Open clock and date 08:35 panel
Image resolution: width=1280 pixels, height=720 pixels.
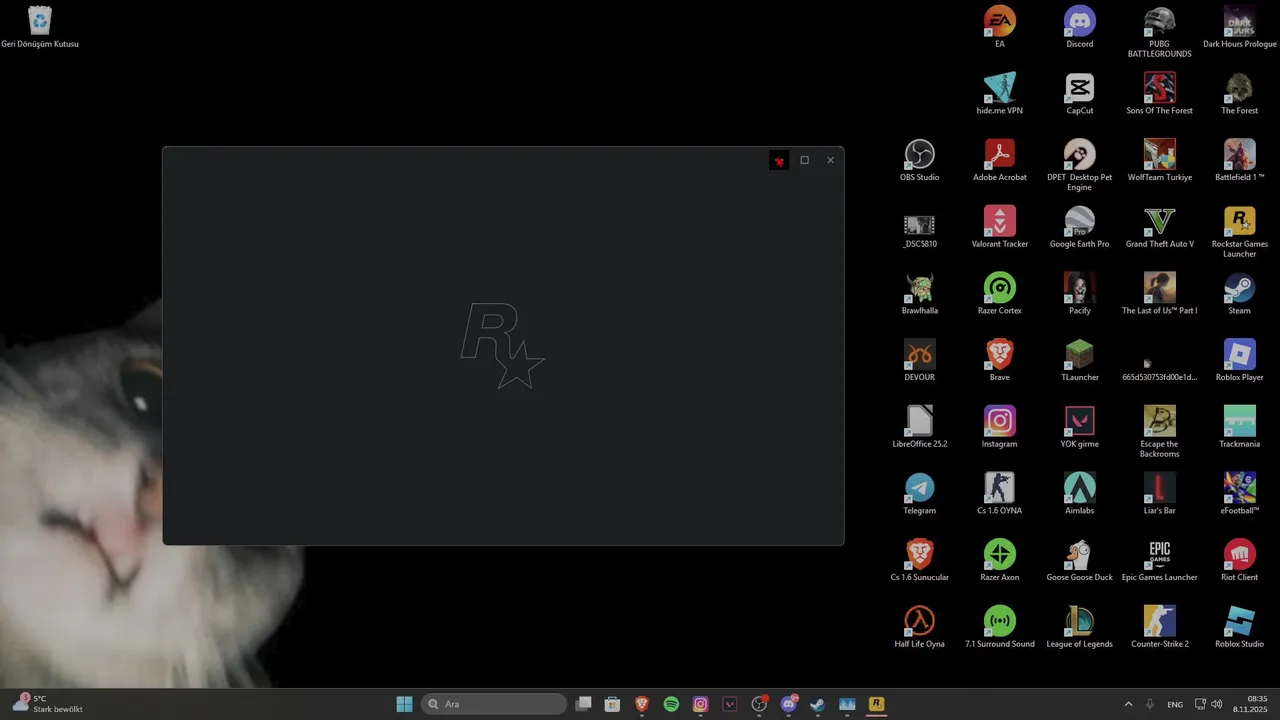tap(1252, 704)
